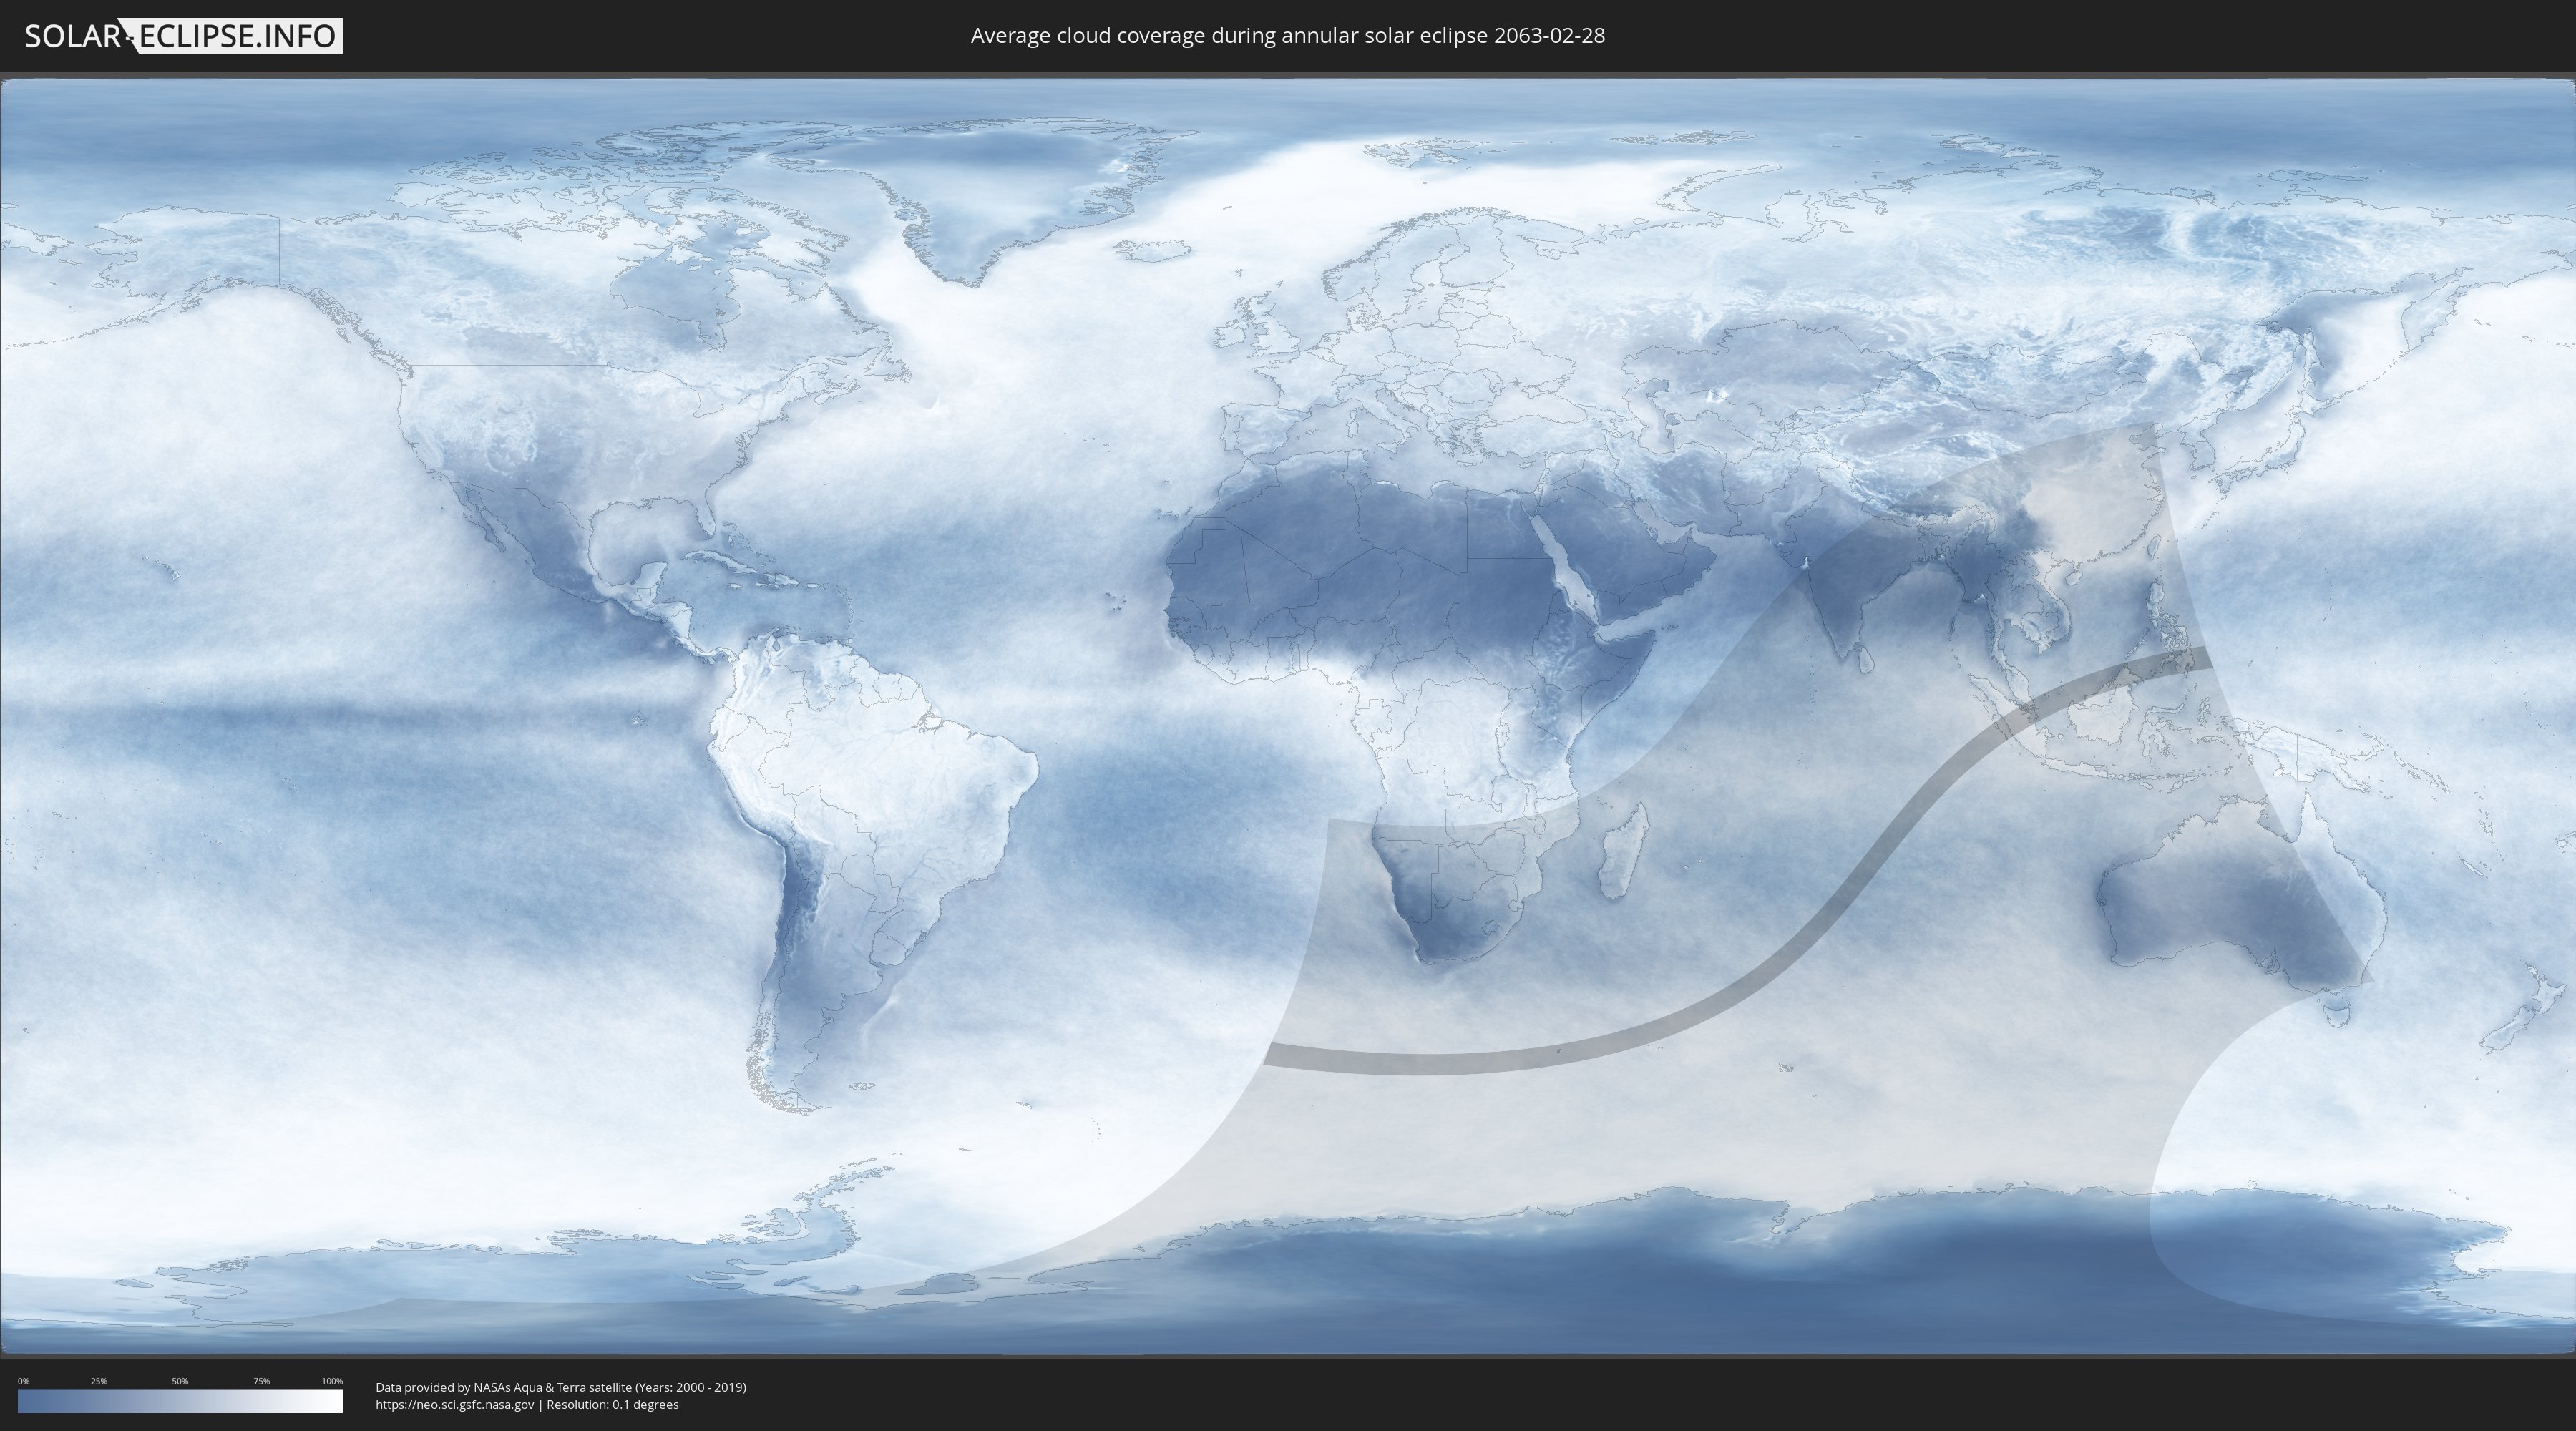Click the SOLAR-ECLIPSE.INFO logo
Image resolution: width=2576 pixels, height=1431 pixels.
pyautogui.click(x=183, y=36)
